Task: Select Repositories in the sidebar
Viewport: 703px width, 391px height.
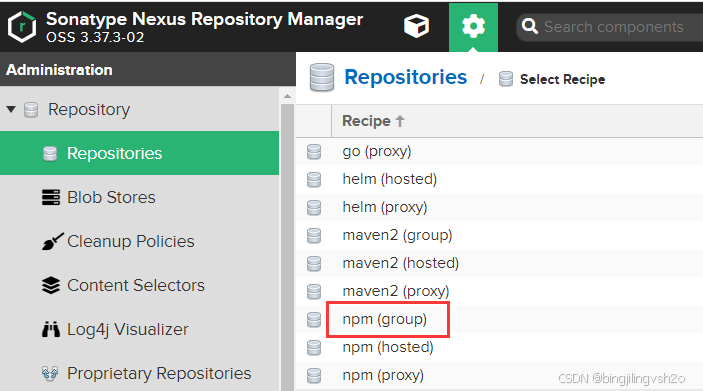Action: tap(139, 153)
